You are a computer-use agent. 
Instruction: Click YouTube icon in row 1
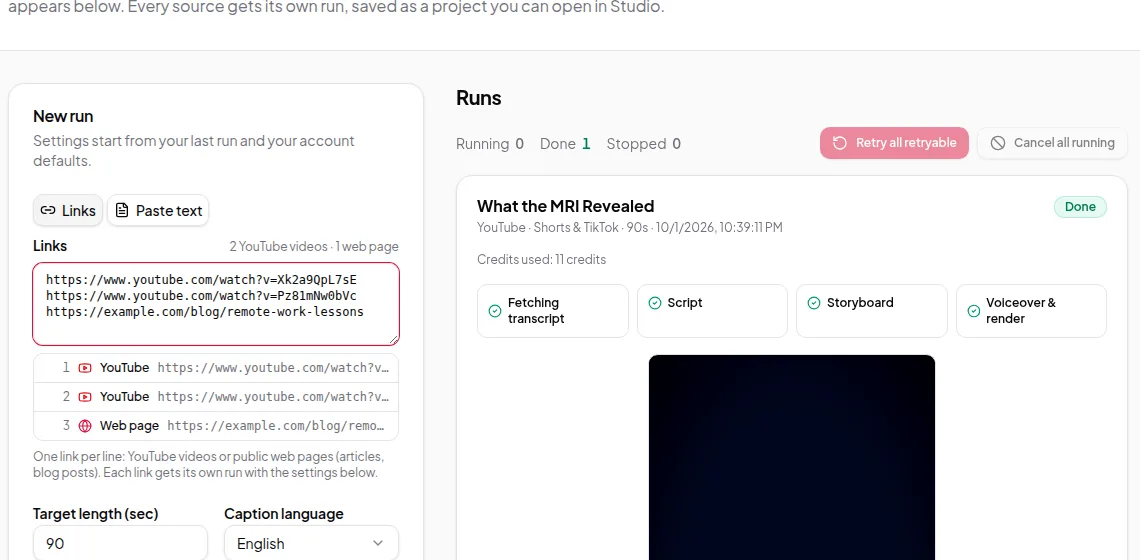pos(85,368)
